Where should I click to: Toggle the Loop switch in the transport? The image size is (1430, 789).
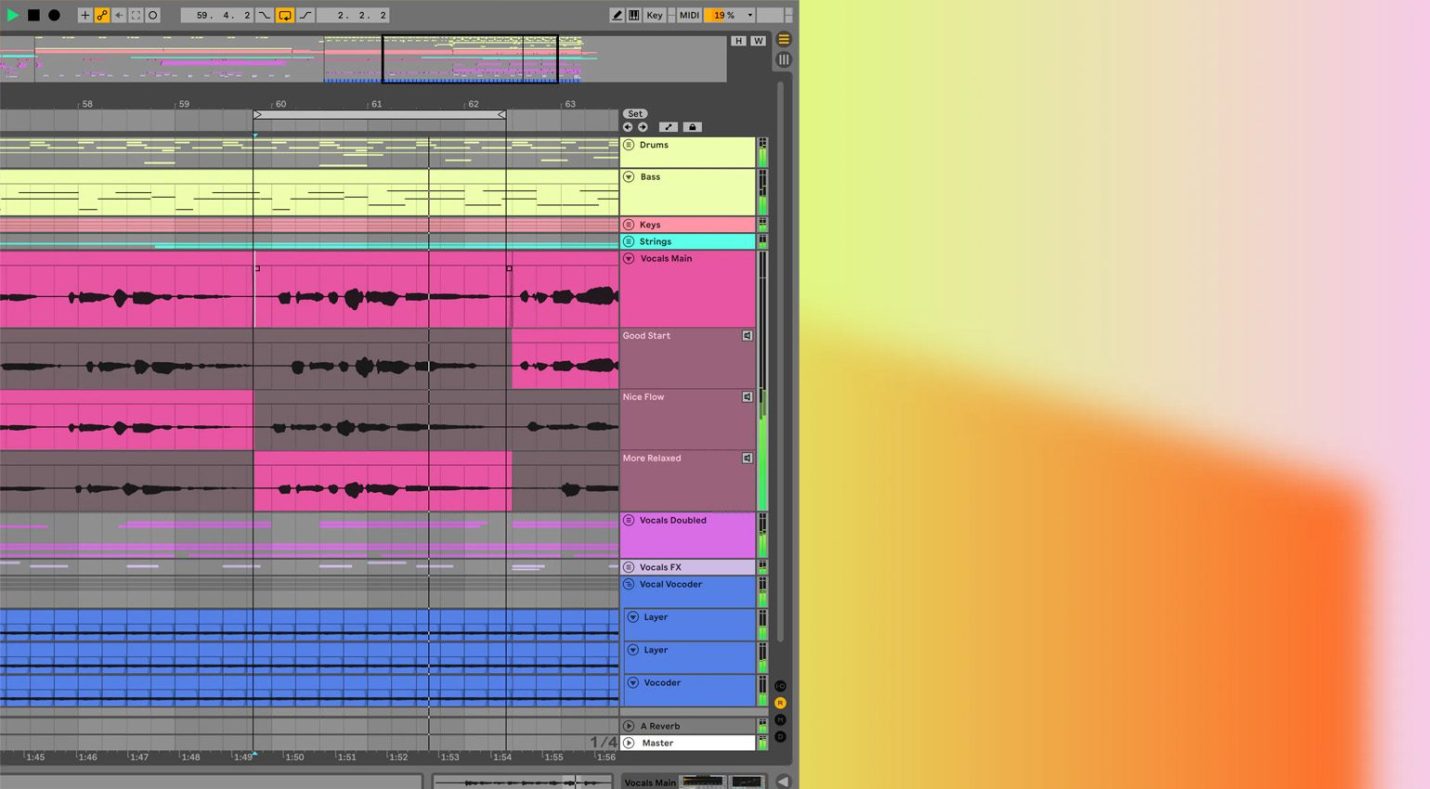(x=285, y=15)
